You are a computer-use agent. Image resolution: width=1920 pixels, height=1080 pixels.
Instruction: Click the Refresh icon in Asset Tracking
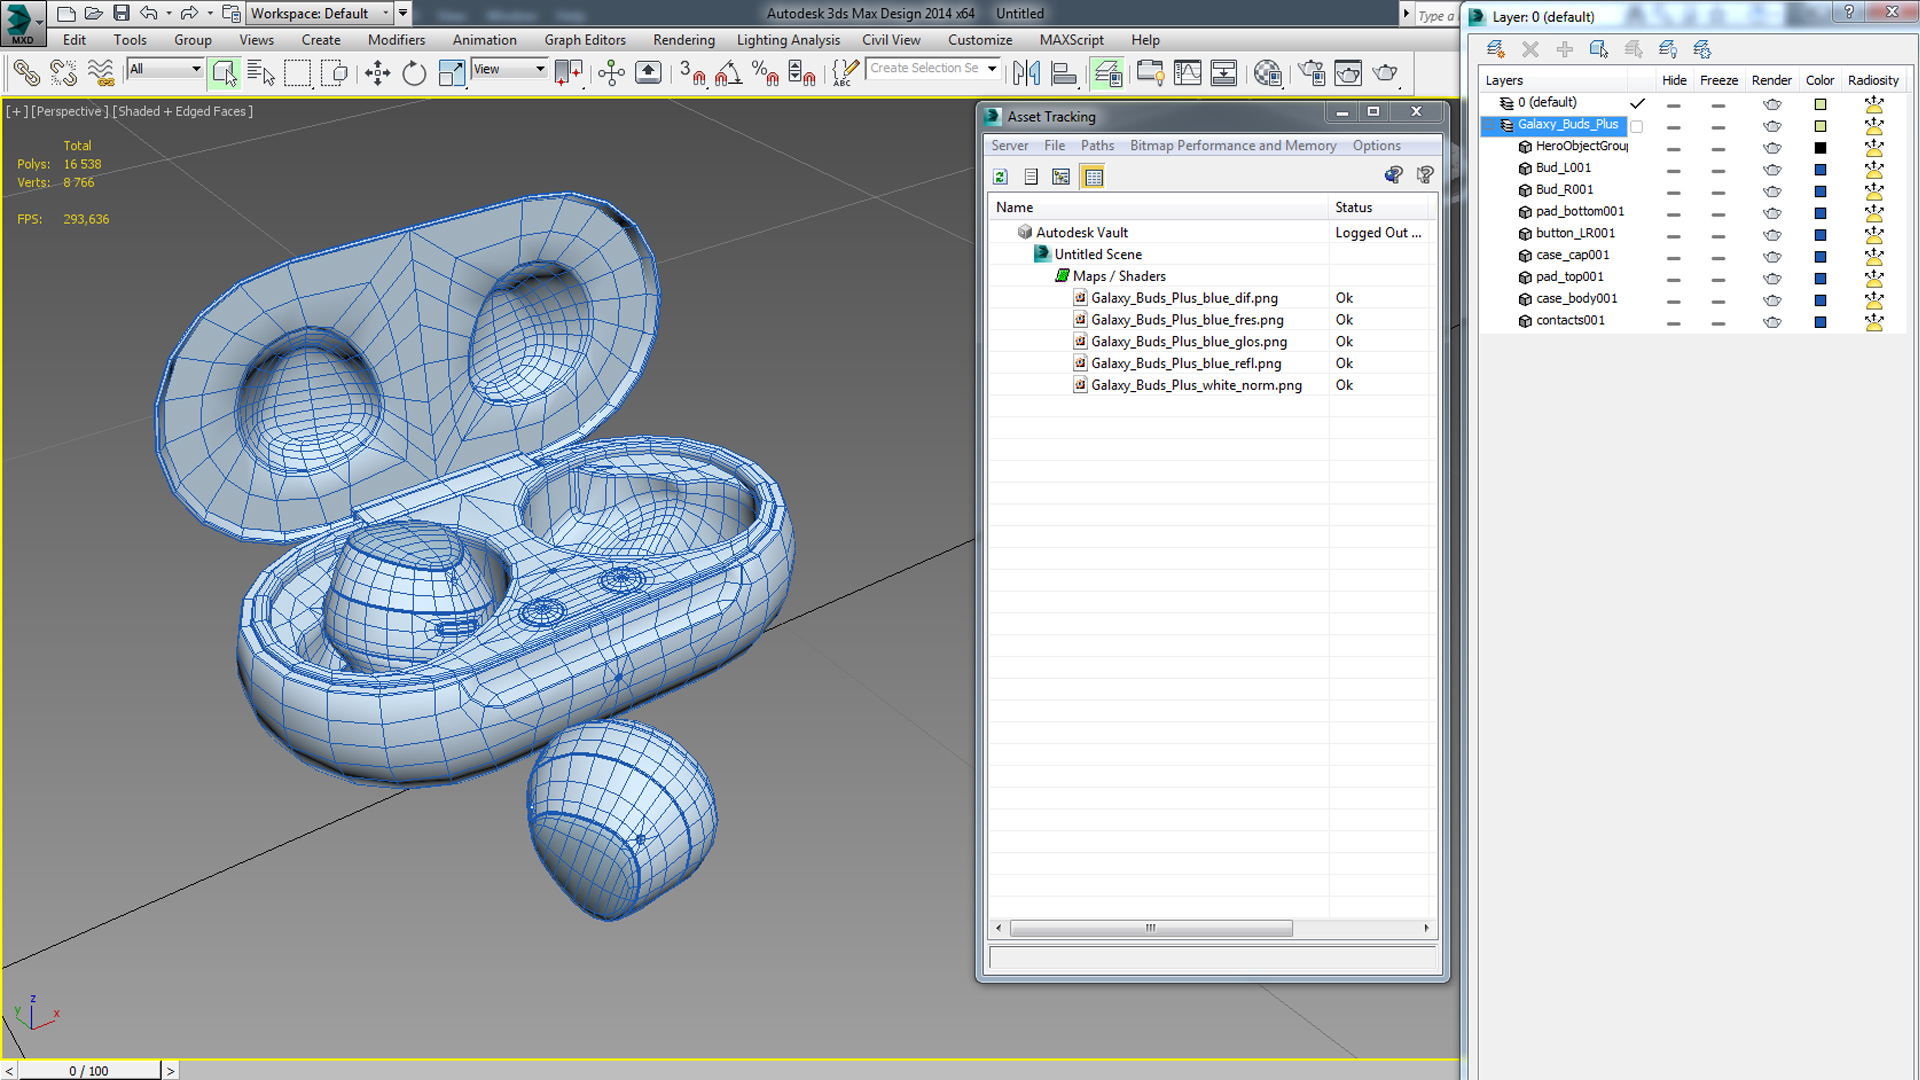click(1000, 177)
